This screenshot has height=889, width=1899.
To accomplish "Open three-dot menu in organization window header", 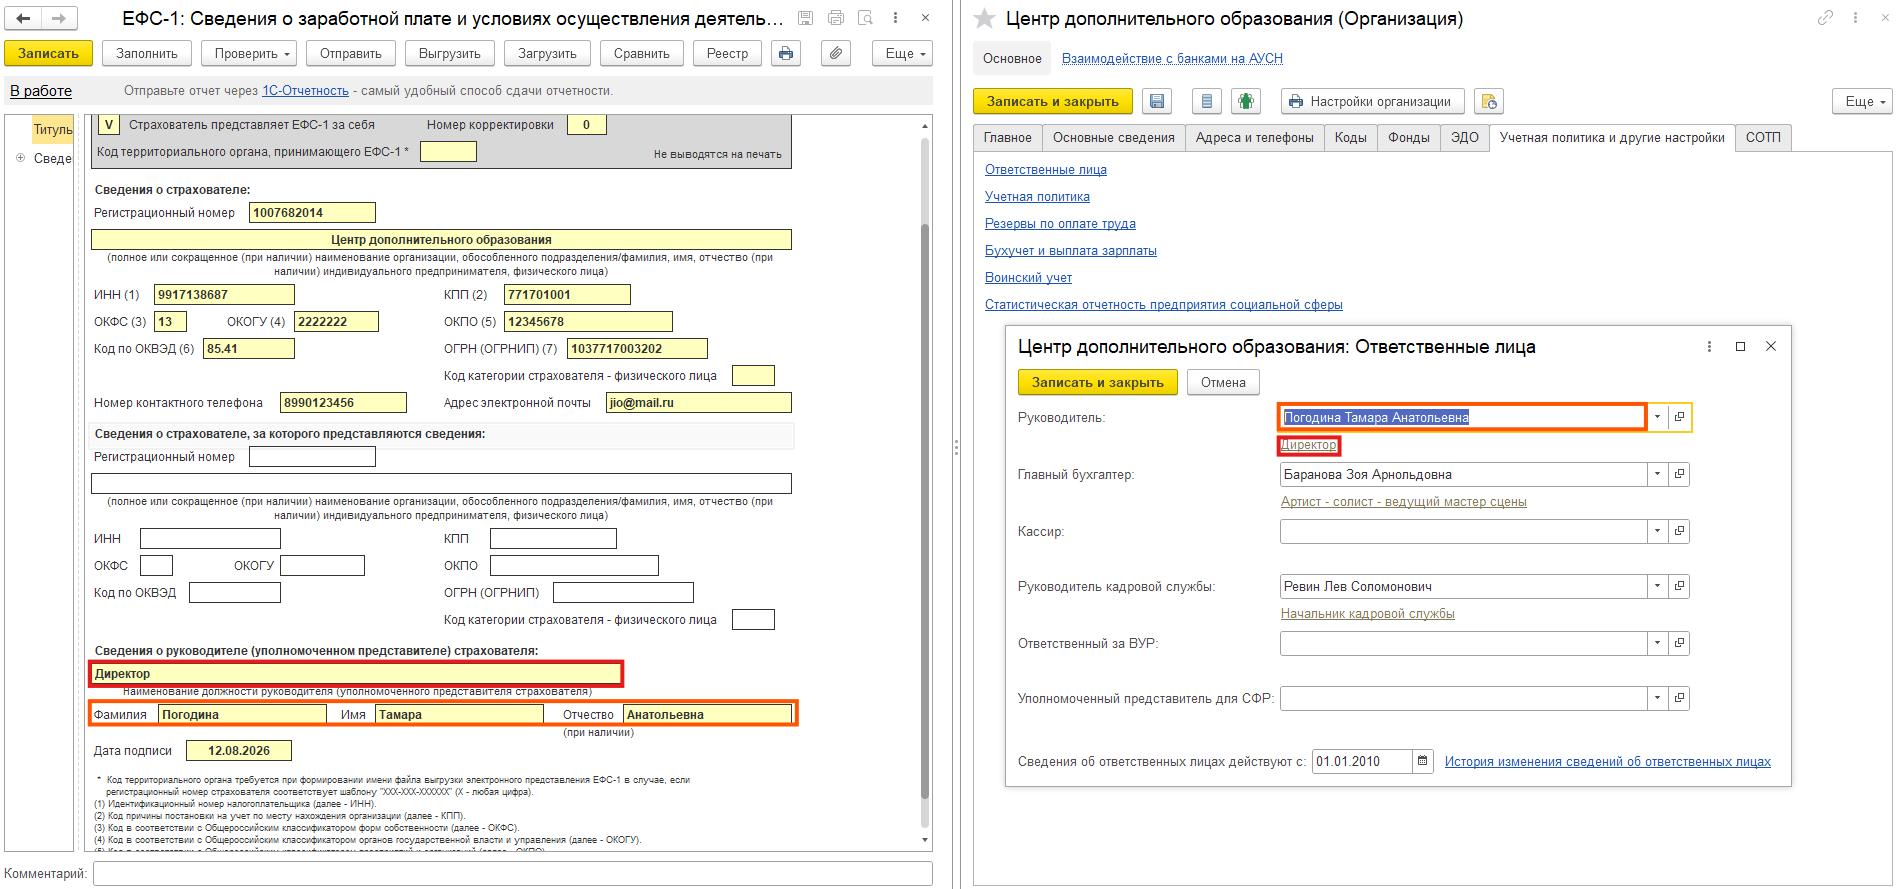I will [x=1855, y=18].
